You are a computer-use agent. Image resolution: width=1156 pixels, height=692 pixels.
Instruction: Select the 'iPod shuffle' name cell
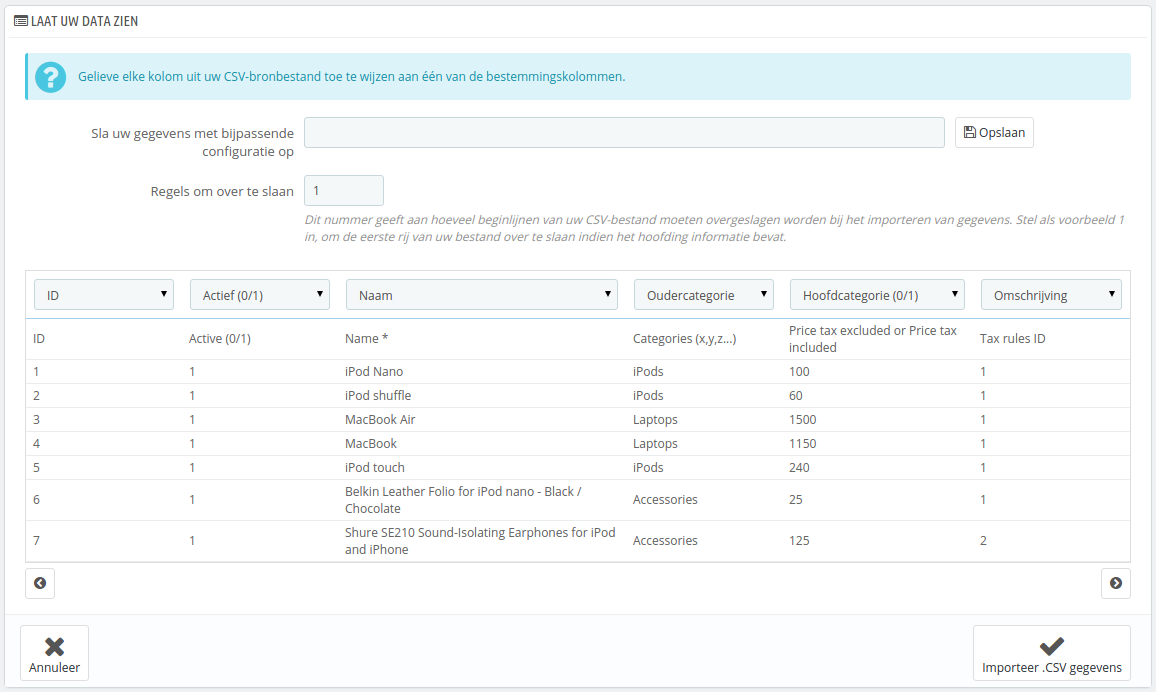coord(378,396)
